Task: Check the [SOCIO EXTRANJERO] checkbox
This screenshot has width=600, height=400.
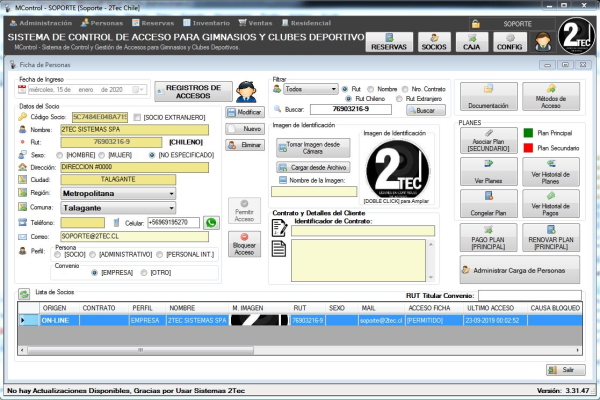Action: click(137, 118)
